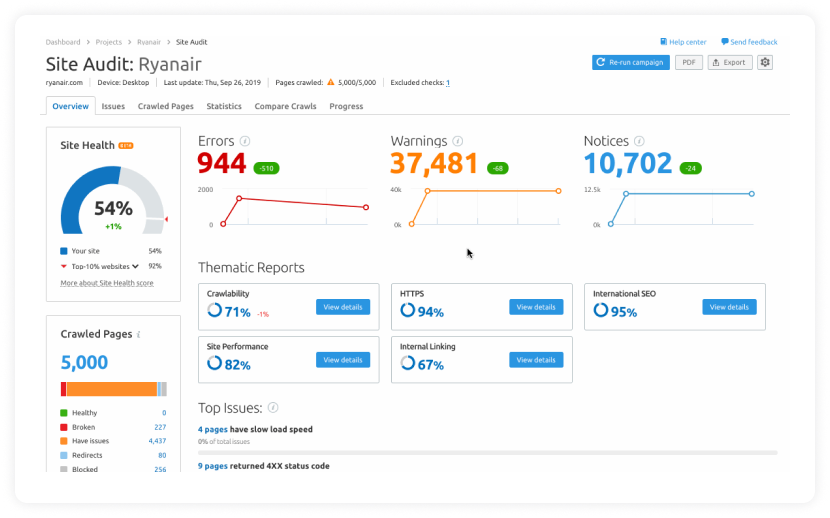The height and width of the screenshot is (518, 830).
Task: Click the excluded checks count link
Action: pos(448,83)
